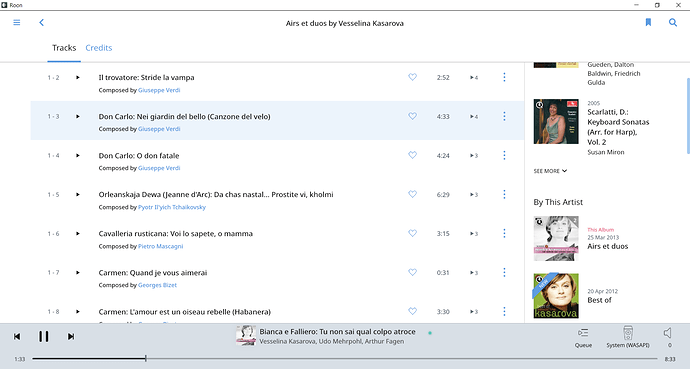Click track number 1 - 6

(53, 234)
